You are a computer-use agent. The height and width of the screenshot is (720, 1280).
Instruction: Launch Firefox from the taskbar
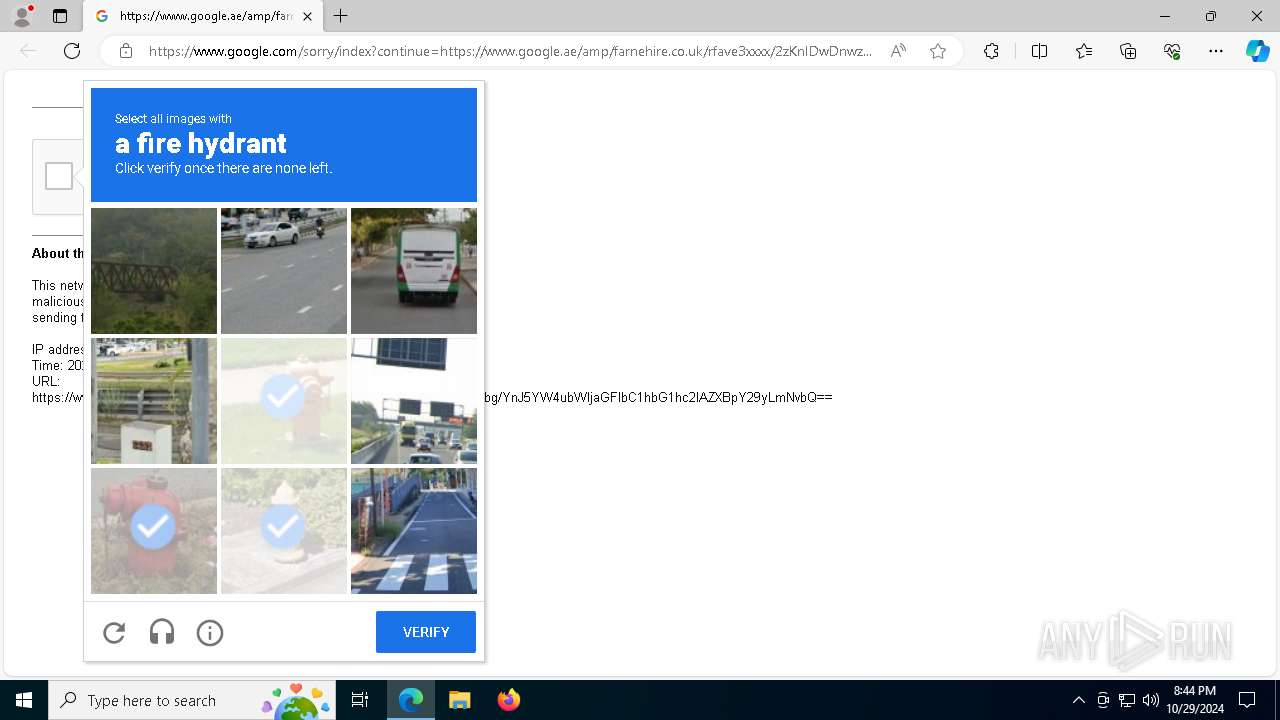(508, 700)
